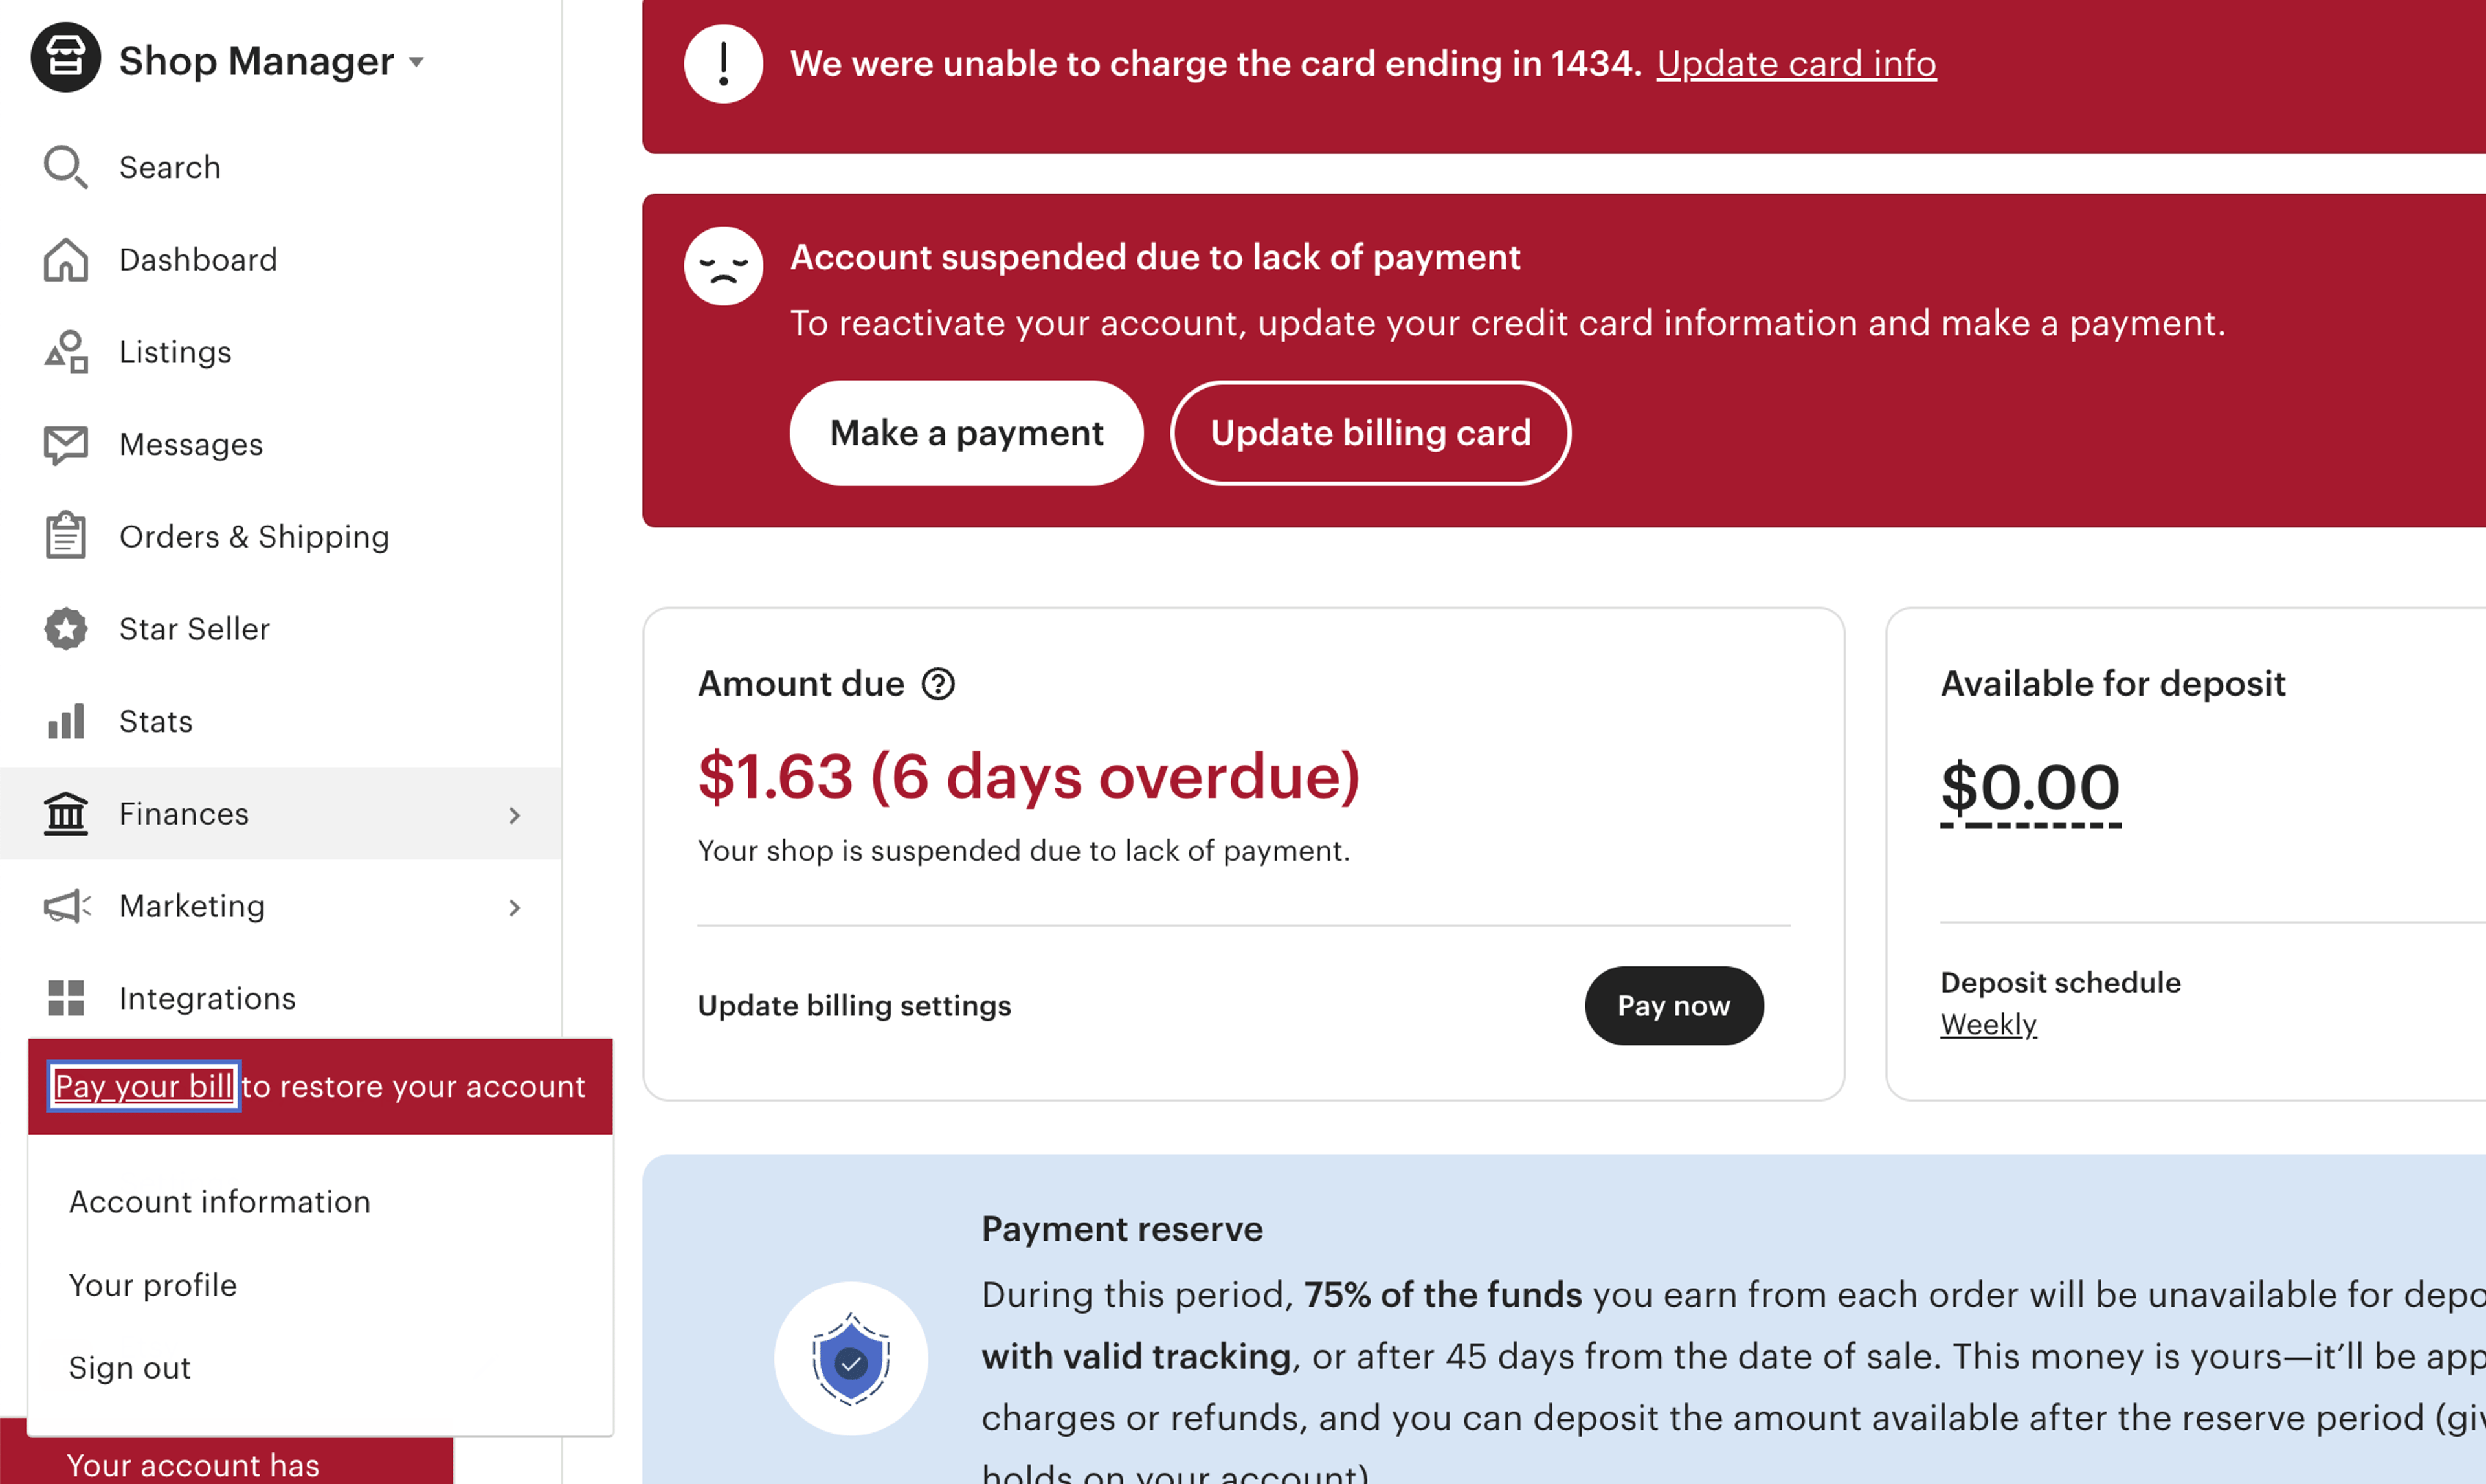The image size is (2486, 1484).
Task: Click the Shop Manager storefront logo icon
Action: point(65,58)
